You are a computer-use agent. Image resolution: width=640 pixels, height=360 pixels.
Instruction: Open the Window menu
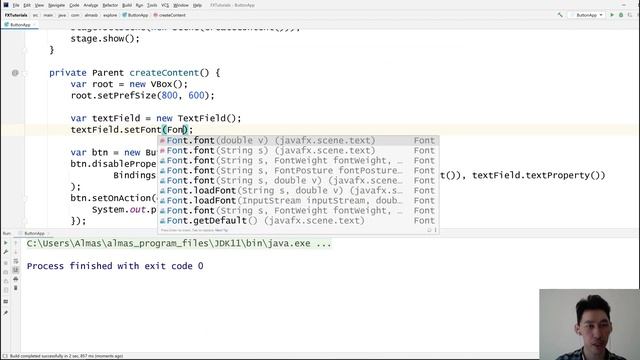[x=181, y=5]
